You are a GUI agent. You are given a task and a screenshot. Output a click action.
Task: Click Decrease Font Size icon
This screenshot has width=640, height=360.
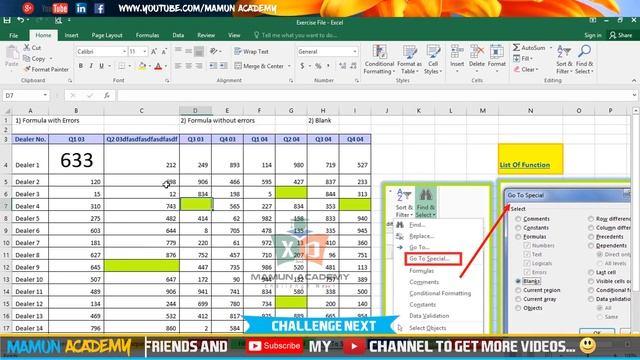(164, 51)
